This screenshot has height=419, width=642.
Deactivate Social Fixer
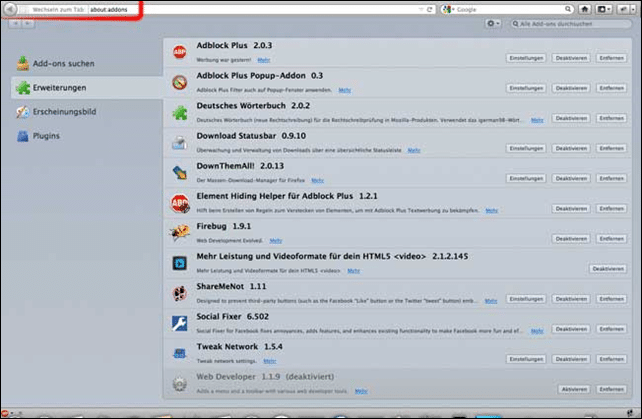(571, 329)
